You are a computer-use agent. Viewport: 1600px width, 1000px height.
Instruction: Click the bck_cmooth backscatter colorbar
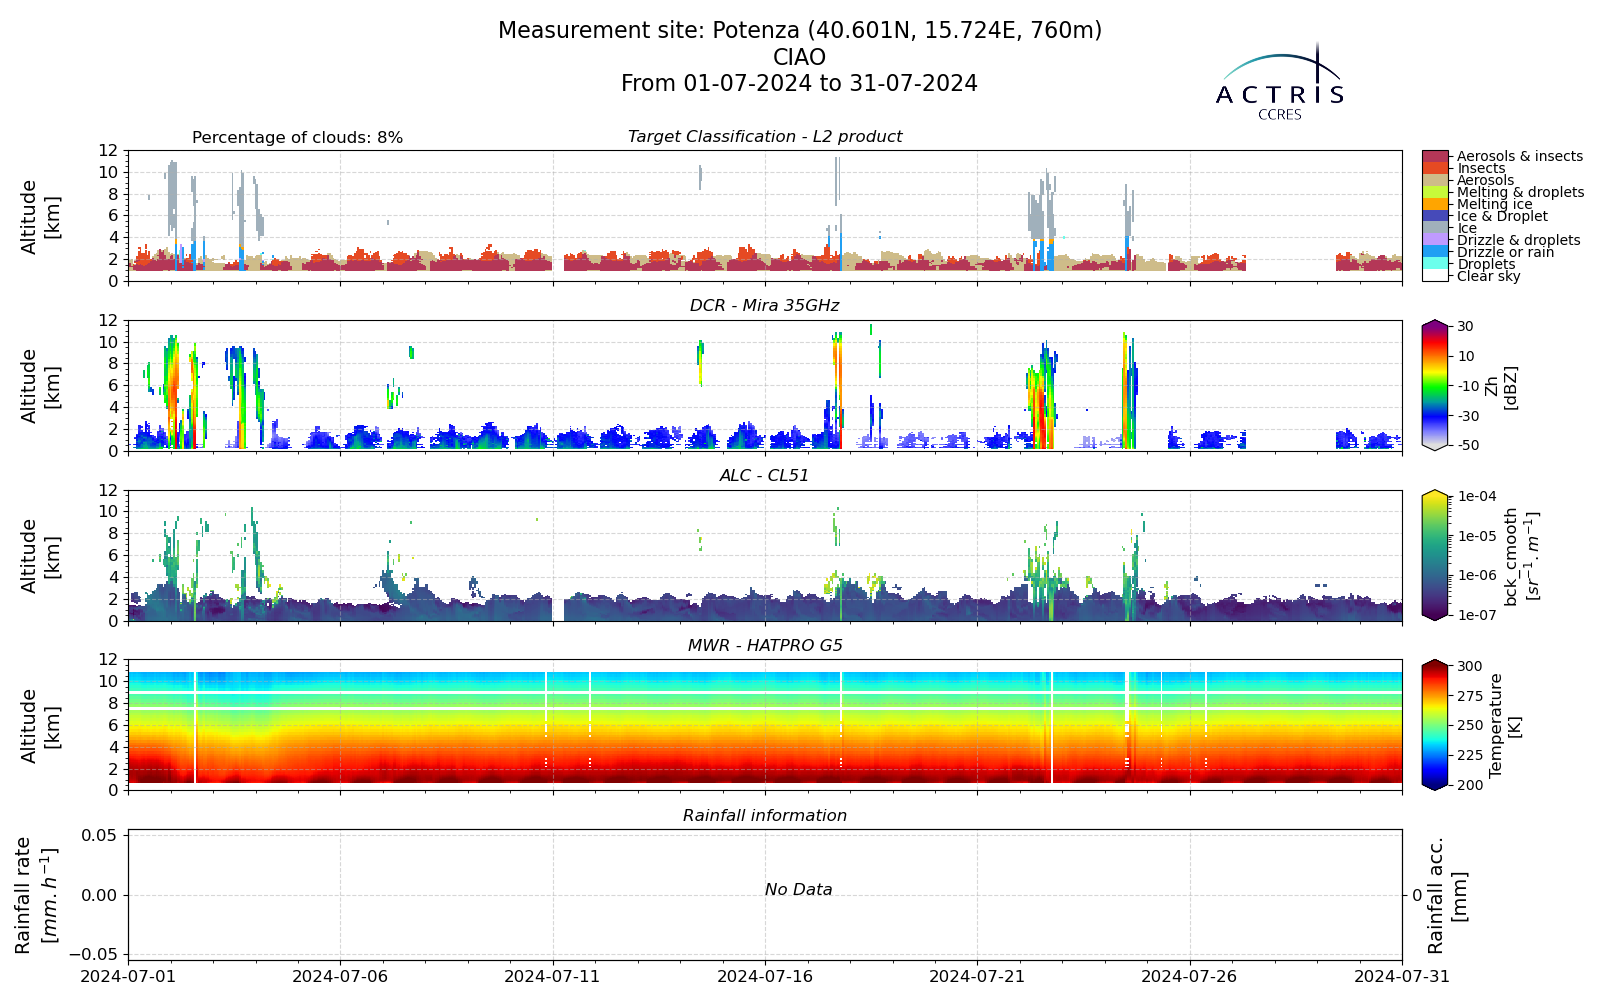(x=1435, y=555)
